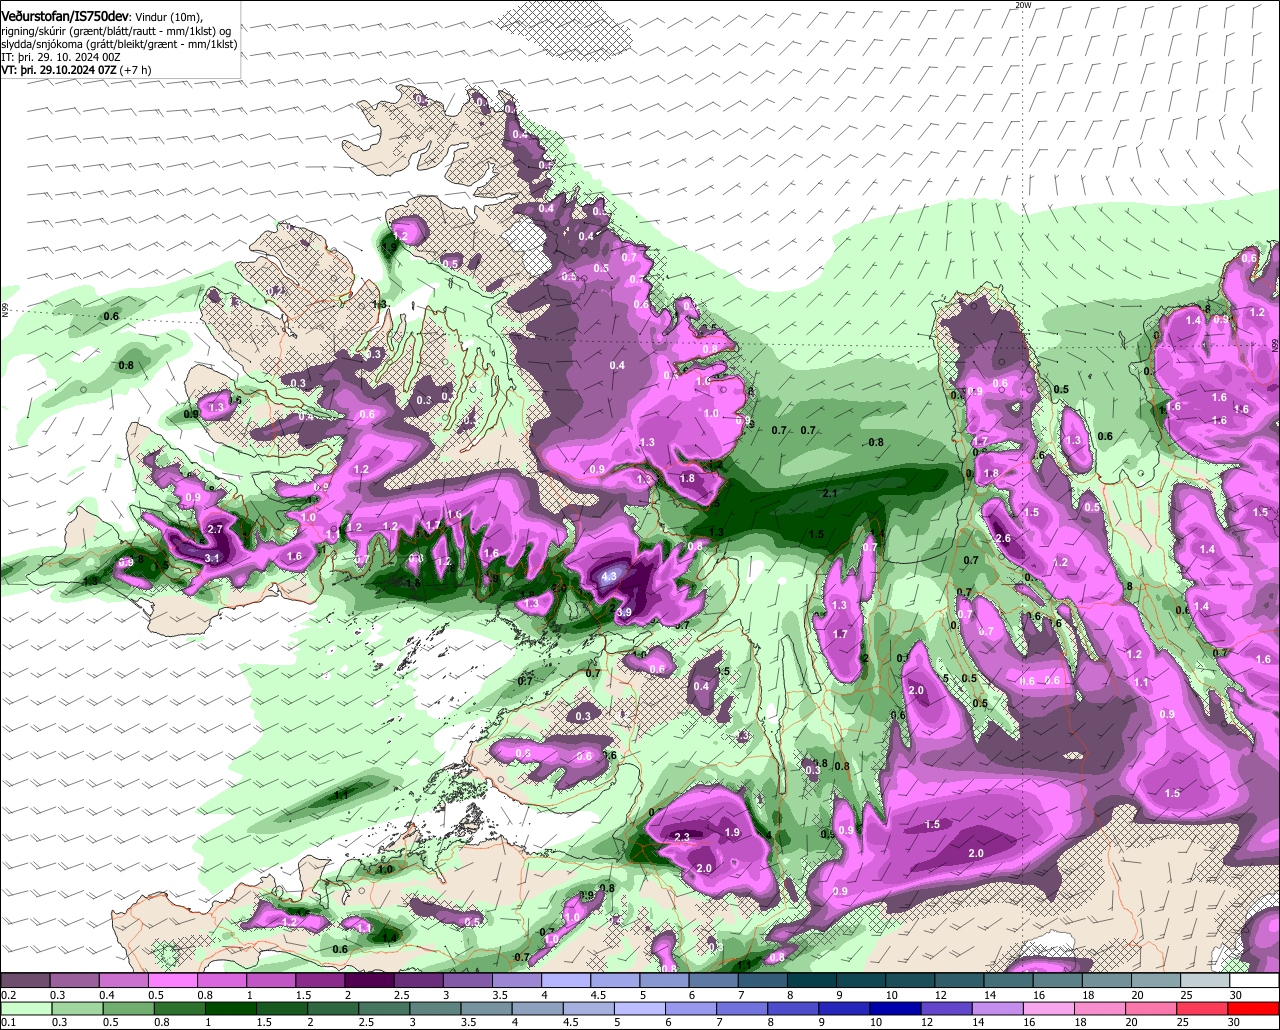The image size is (1280, 1030).
Task: Click the light lavender snow swatch between 4 and 4.5
Action: [566, 981]
